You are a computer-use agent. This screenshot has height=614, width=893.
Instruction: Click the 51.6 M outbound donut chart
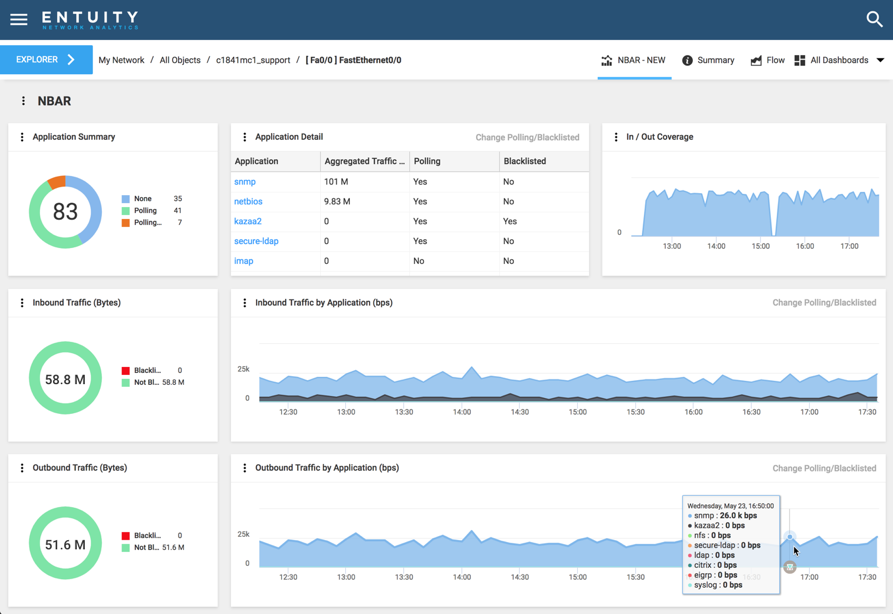click(65, 543)
